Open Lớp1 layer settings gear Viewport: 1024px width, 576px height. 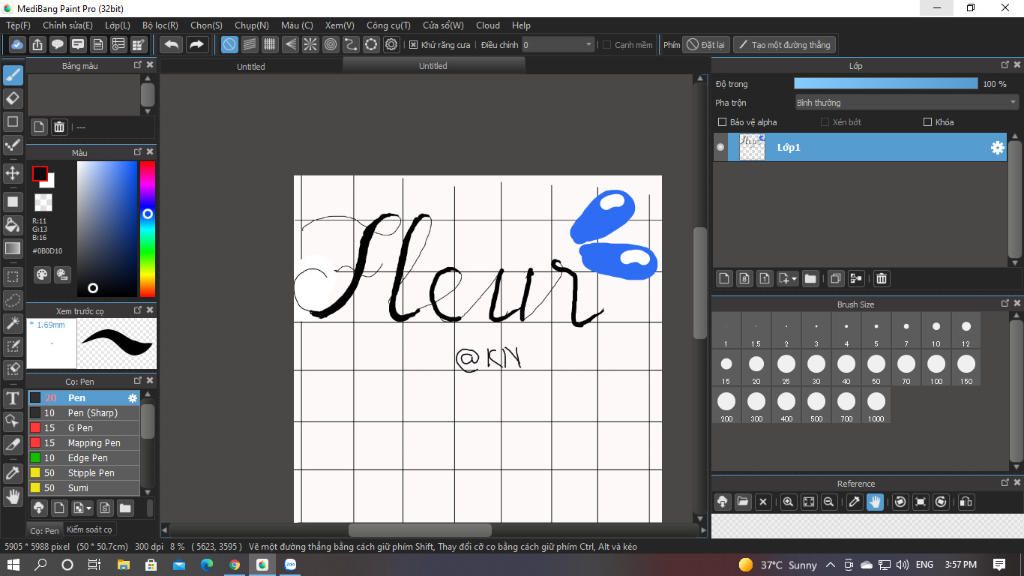(x=997, y=148)
